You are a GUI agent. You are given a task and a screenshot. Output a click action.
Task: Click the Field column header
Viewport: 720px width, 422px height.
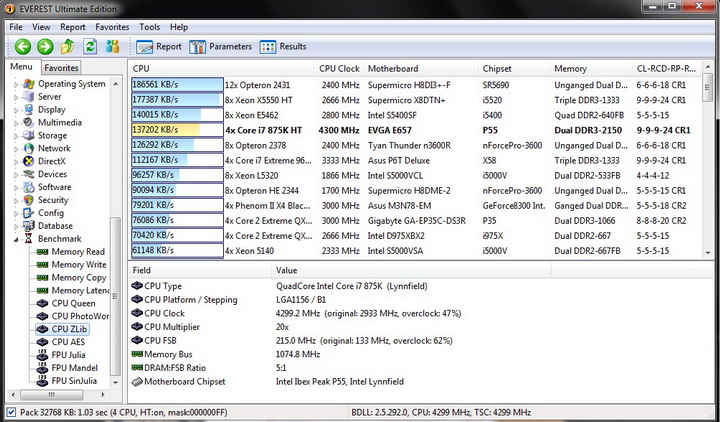(200, 270)
